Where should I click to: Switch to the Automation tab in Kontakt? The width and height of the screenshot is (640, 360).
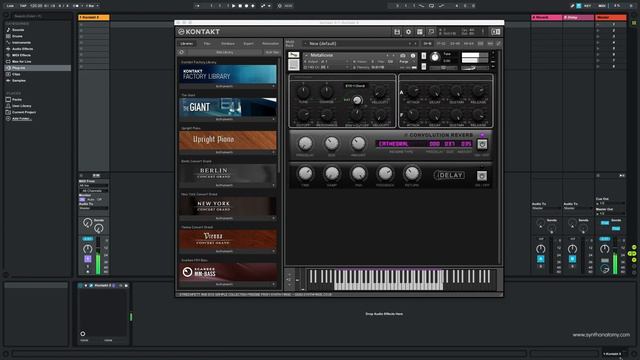[x=270, y=43]
